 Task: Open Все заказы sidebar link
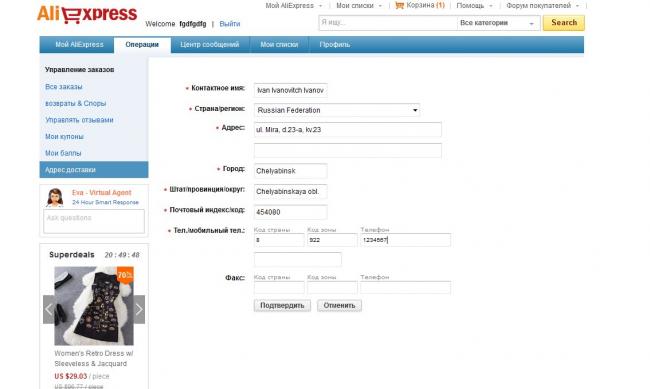pos(64,87)
